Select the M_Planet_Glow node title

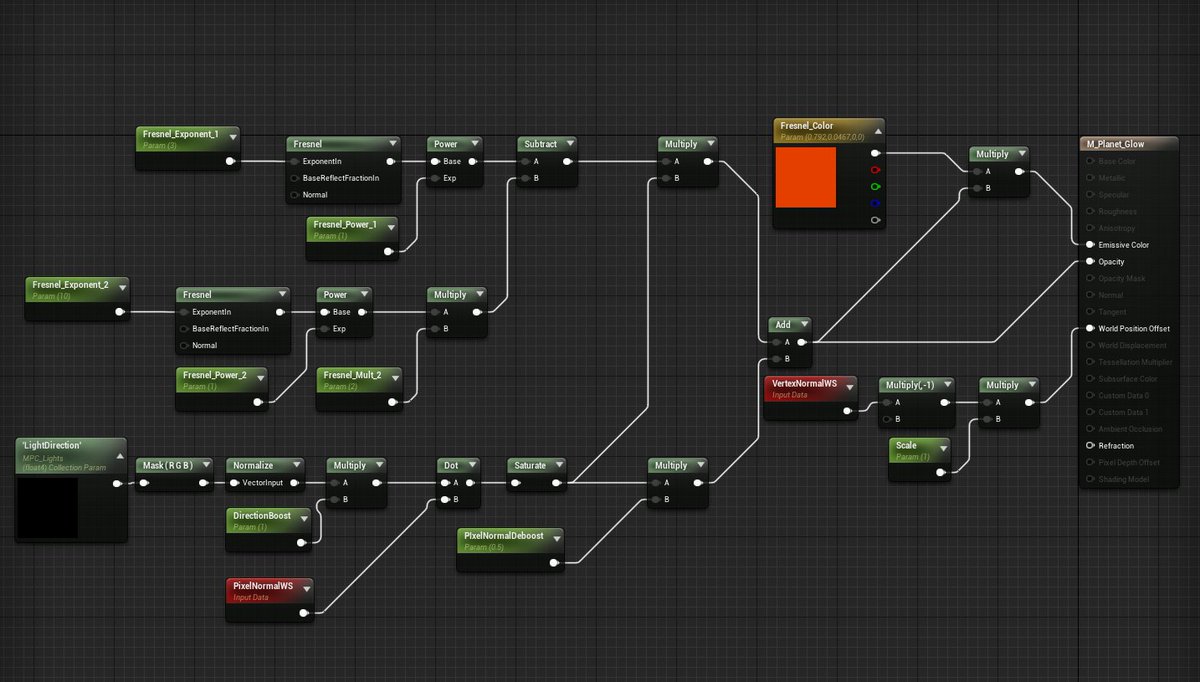coord(1115,144)
